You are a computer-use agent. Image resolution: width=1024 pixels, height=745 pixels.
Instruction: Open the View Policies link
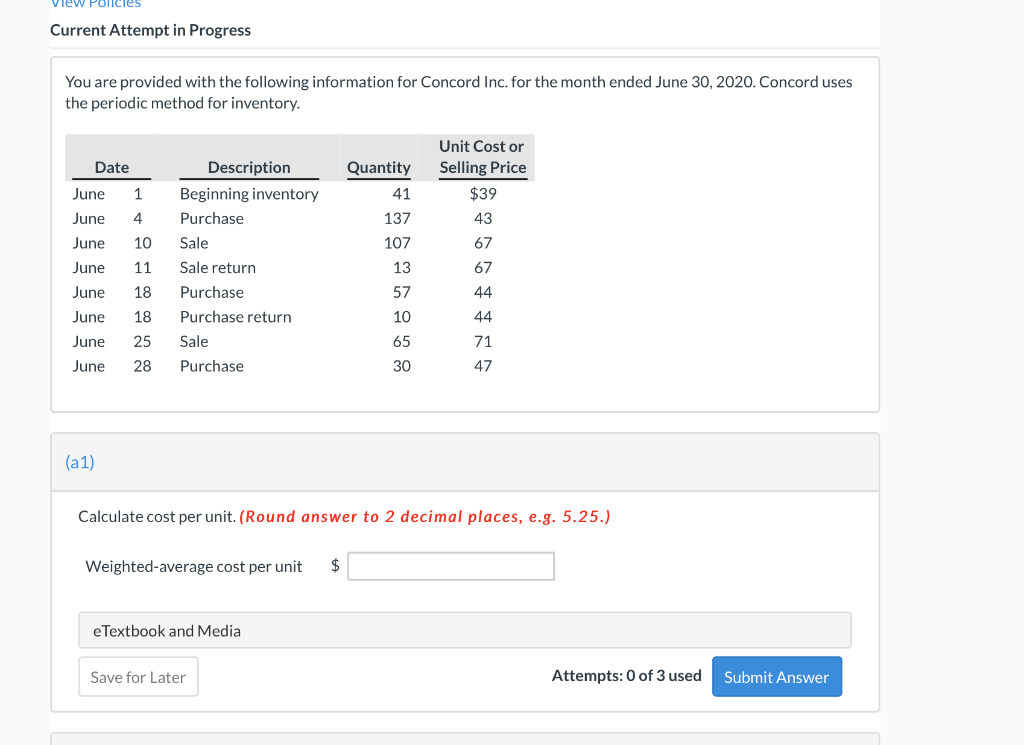(x=95, y=4)
